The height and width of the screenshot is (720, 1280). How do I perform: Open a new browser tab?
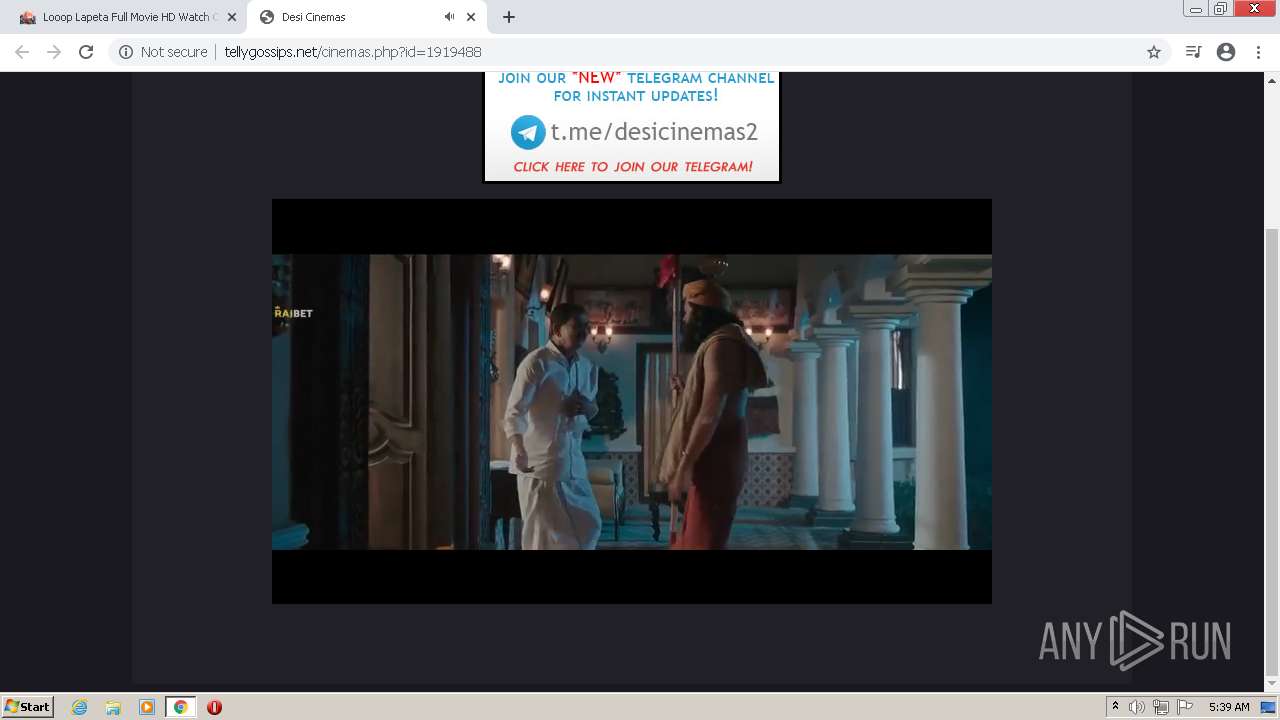click(509, 17)
